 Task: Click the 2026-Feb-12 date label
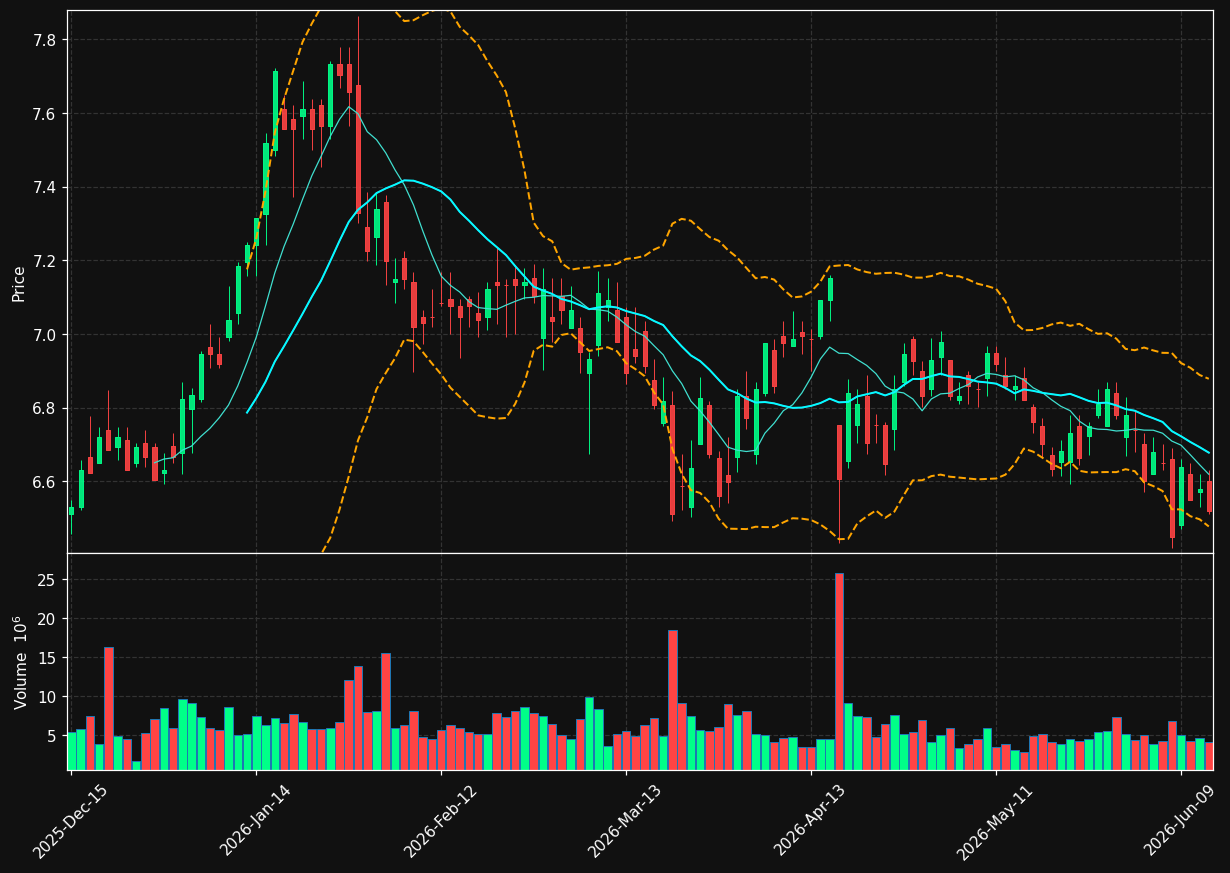coord(440,821)
